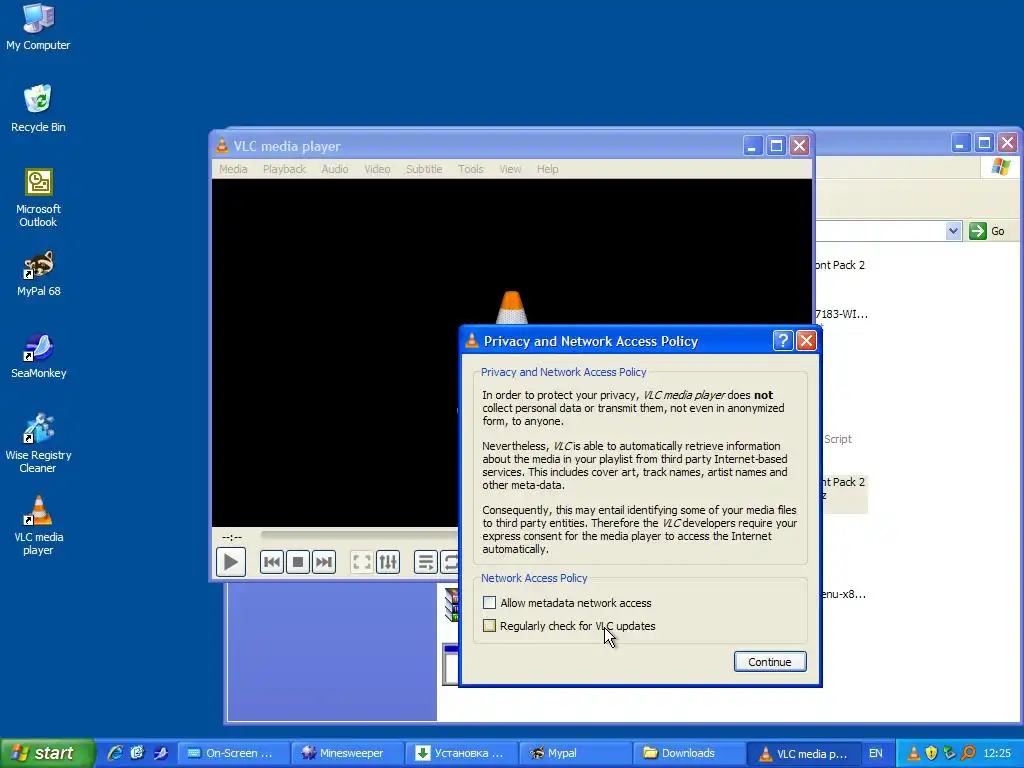Viewport: 1024px width, 768px height.
Task: Select the Recycle Bin icon
Action: point(38,108)
